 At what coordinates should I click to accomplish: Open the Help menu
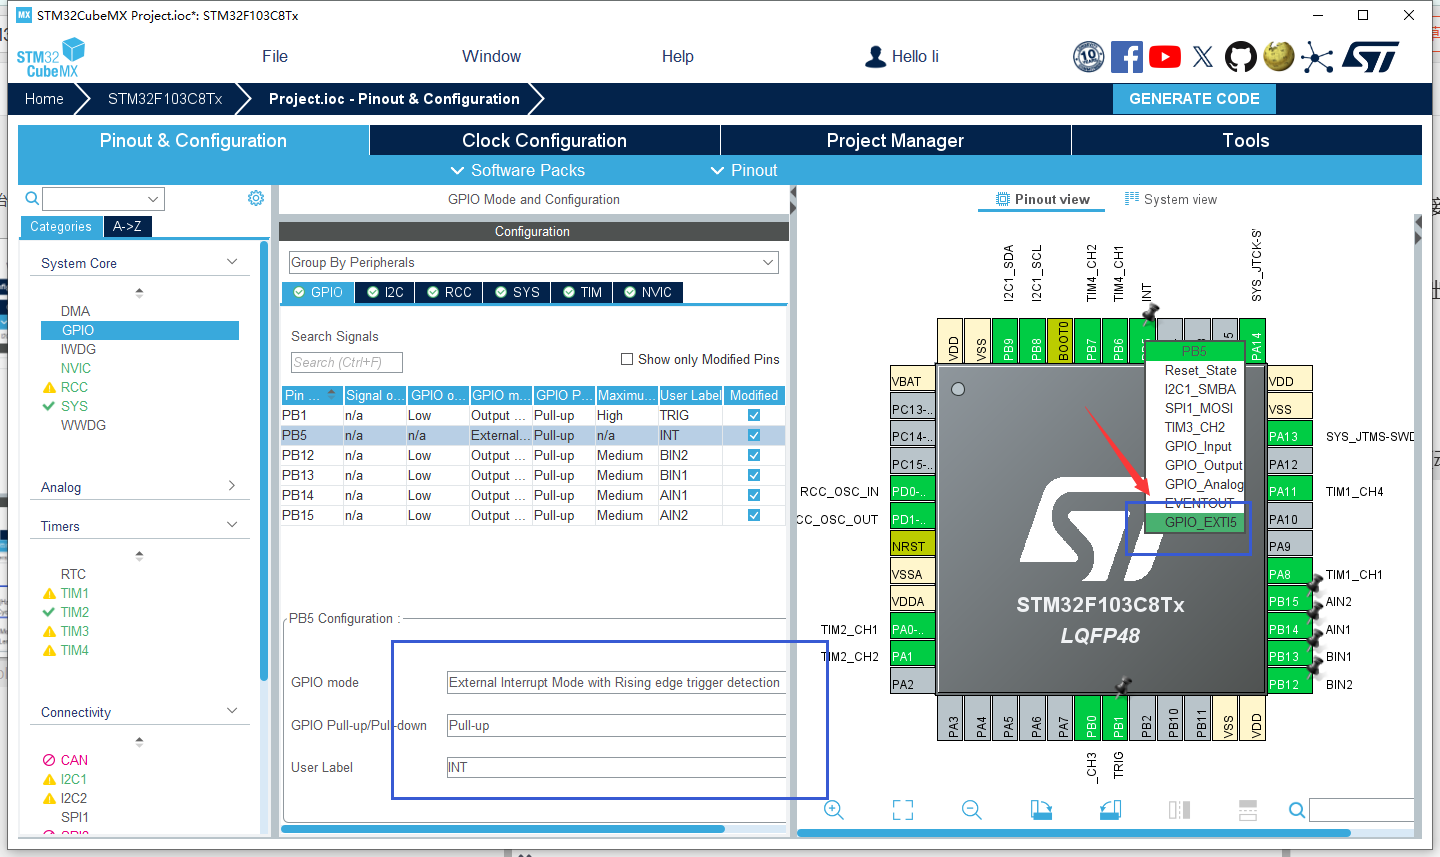tap(678, 57)
